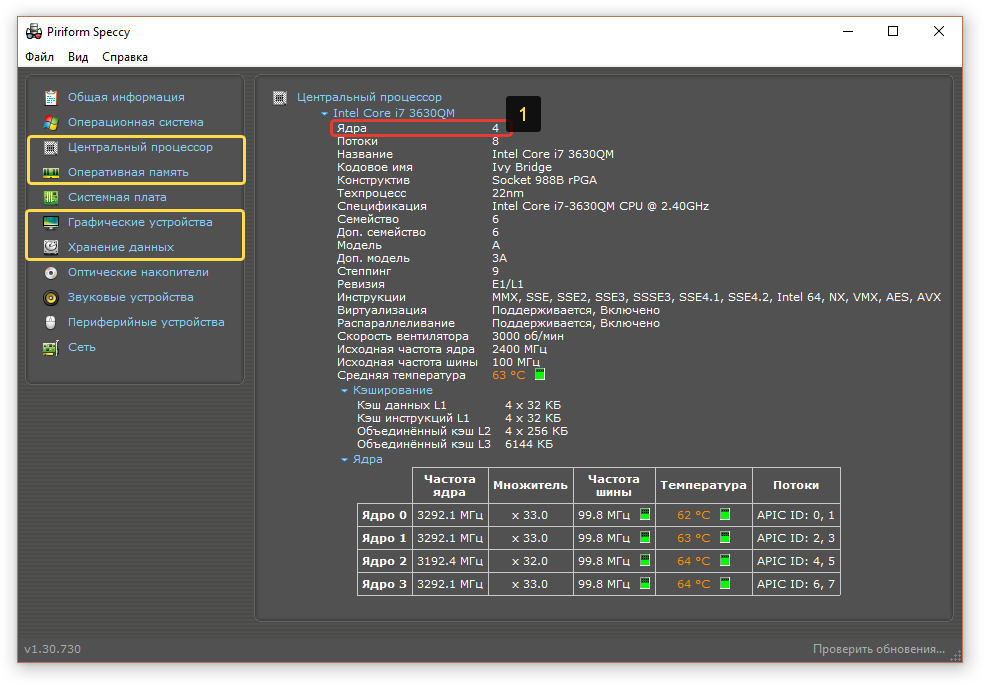Collapse the Кэширование section arrow

(x=344, y=391)
